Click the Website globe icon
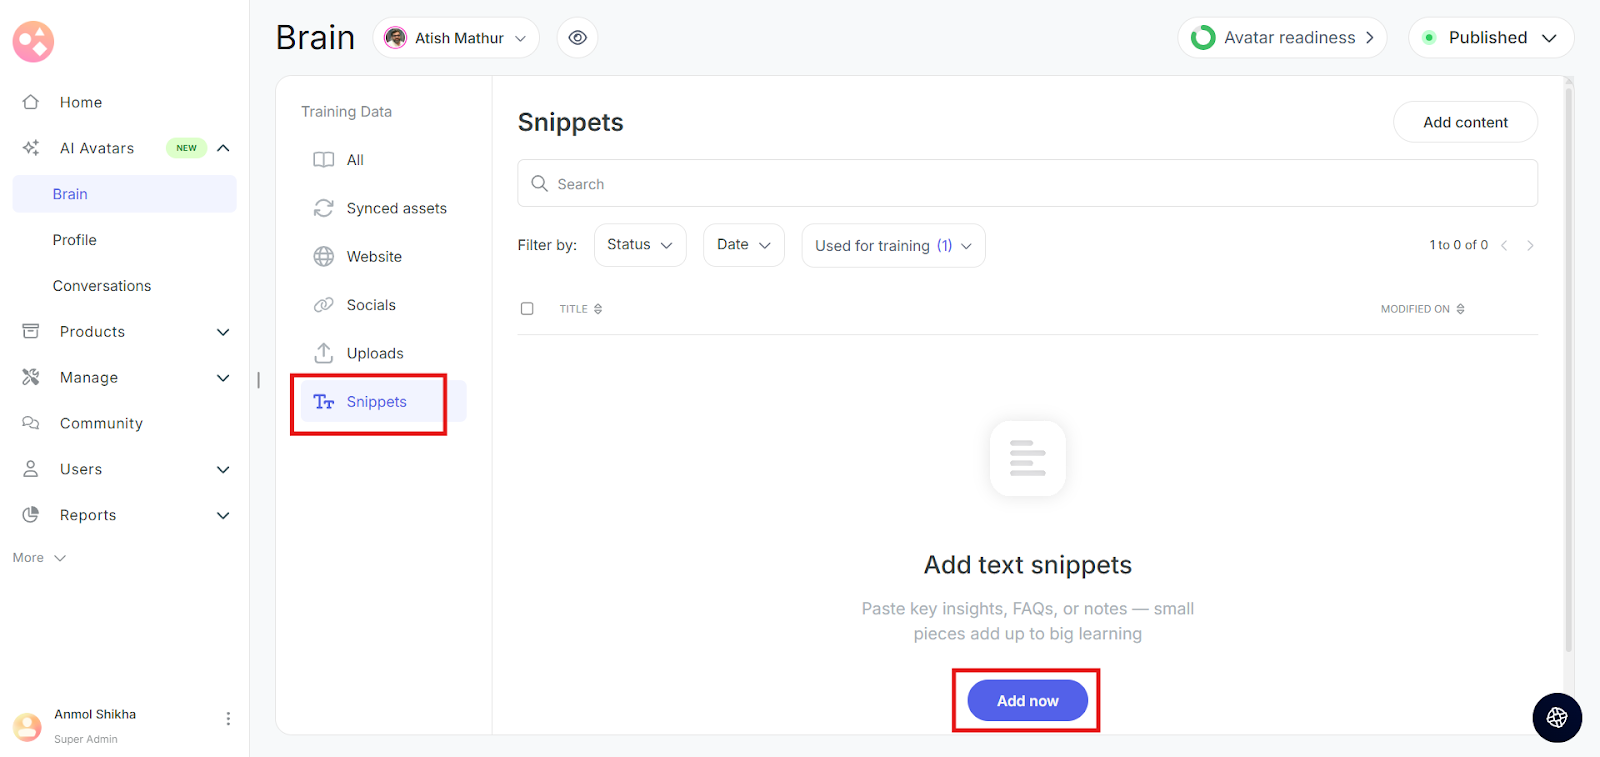 323,257
